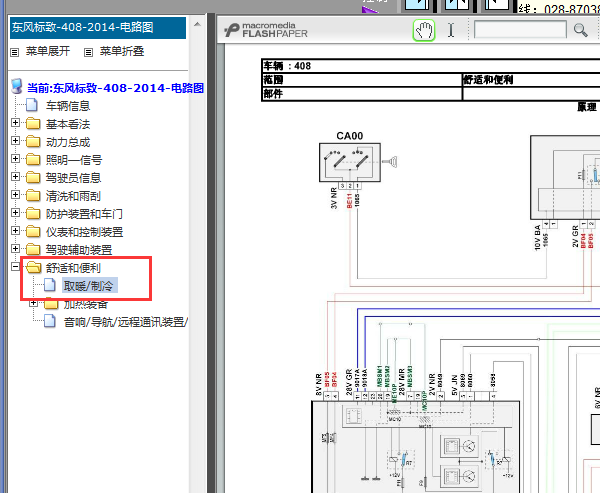Screen dimensions: 600x493
Task: Click the magnifier search icon
Action: click(x=580, y=30)
